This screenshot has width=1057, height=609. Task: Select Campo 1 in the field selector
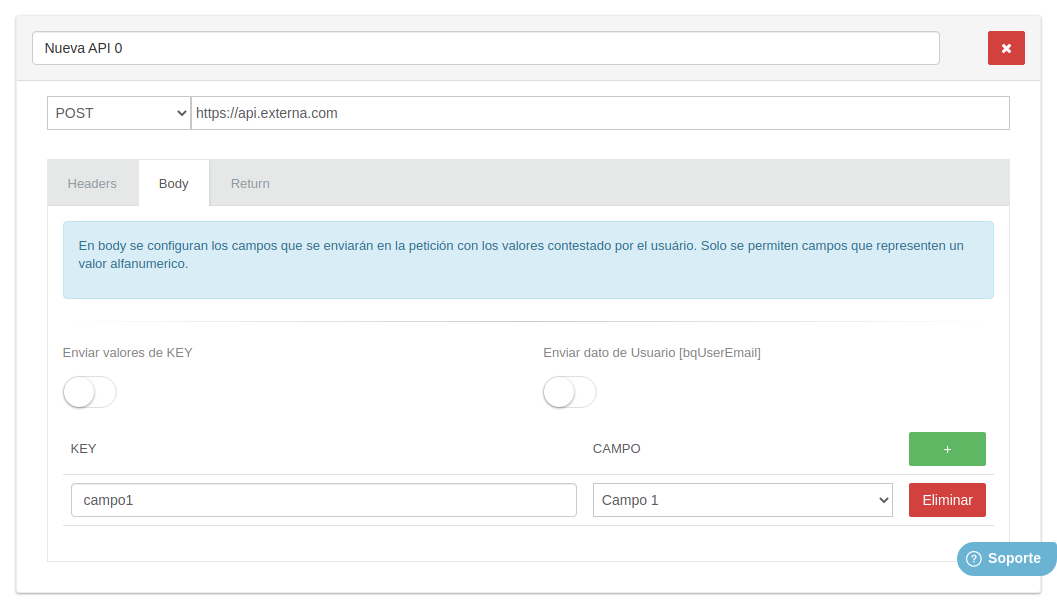pos(741,499)
